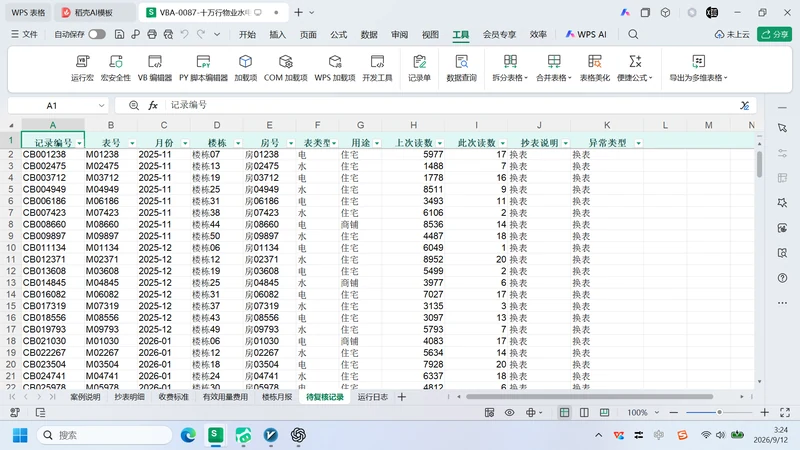This screenshot has height=450, width=800.
Task: Click the 未上云 cloud status button
Action: (x=732, y=34)
